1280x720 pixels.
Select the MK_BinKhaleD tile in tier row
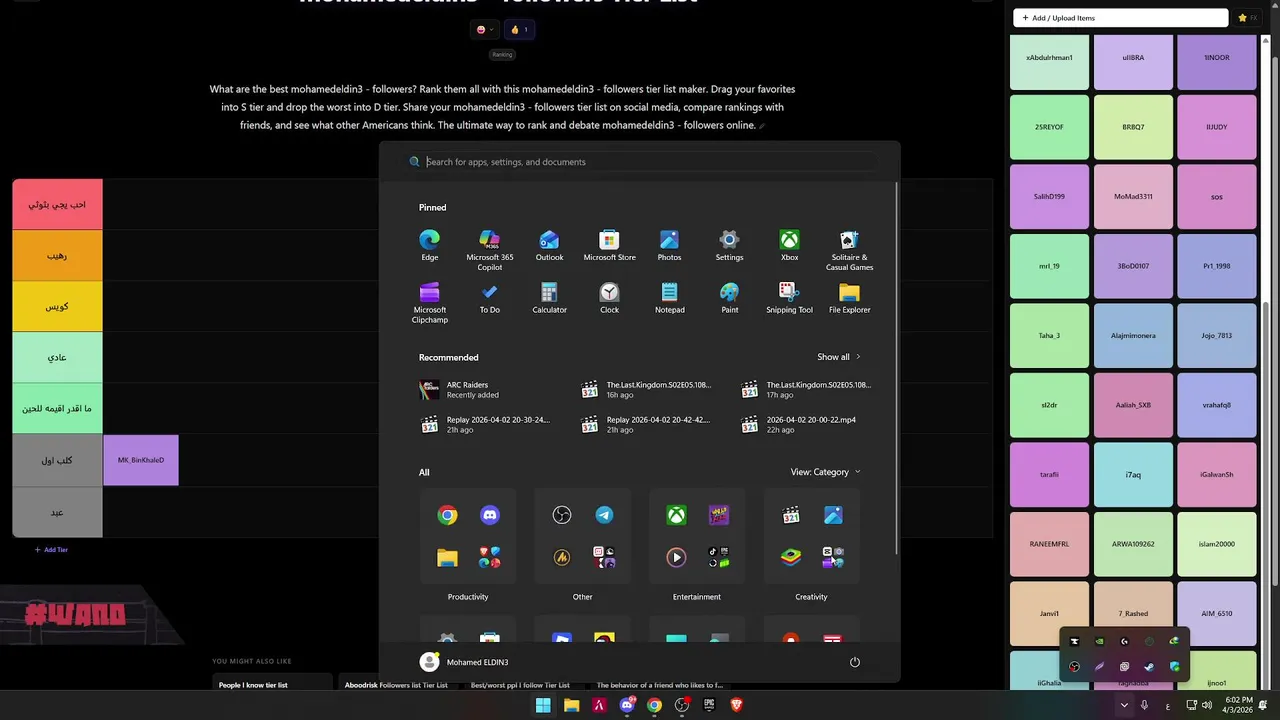tap(141, 460)
